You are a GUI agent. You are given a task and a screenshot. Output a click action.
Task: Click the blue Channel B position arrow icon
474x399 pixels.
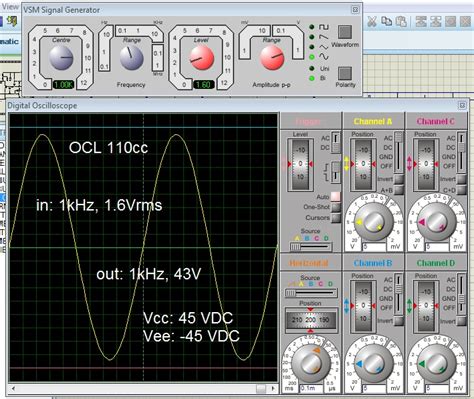click(x=346, y=306)
